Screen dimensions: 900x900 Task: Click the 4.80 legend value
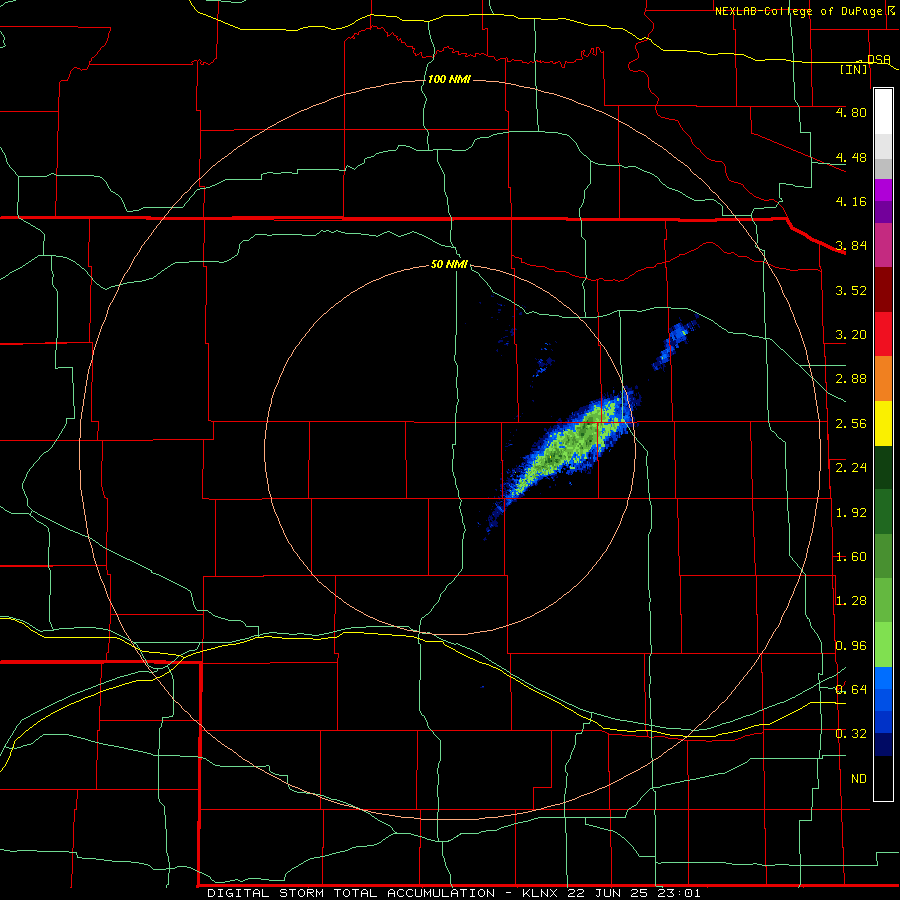click(851, 112)
